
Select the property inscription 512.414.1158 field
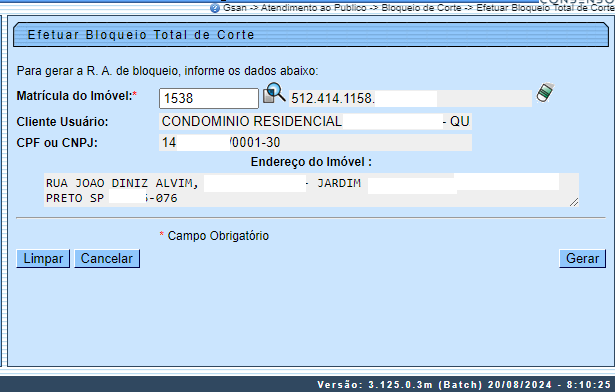pyautogui.click(x=410, y=98)
